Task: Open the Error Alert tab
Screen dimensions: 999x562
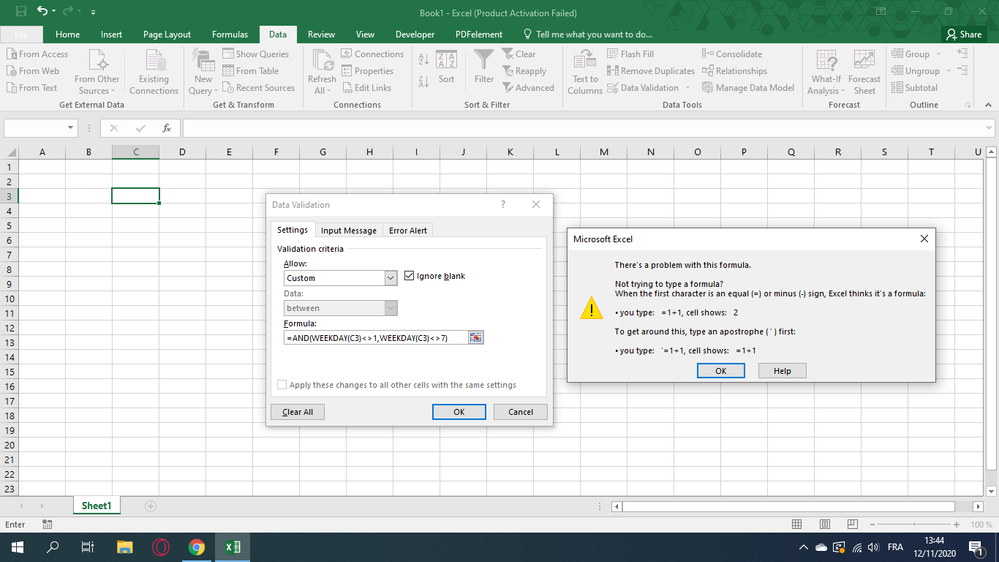Action: pos(408,231)
